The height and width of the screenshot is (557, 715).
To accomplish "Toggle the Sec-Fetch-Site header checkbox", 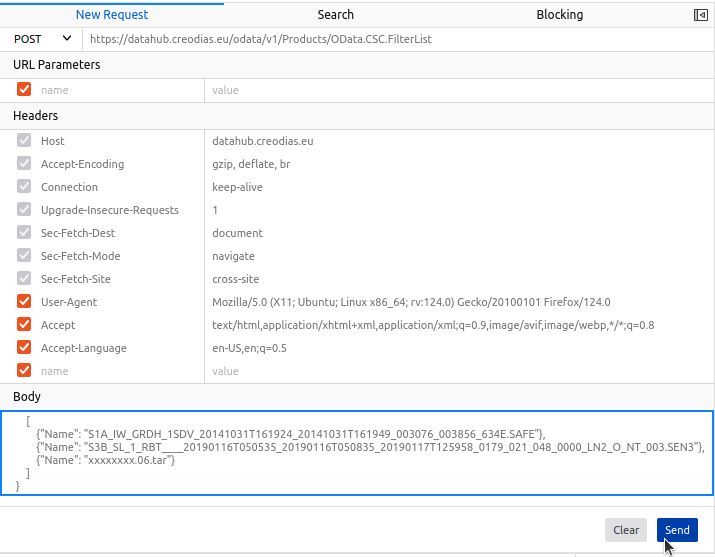I will pos(24,278).
